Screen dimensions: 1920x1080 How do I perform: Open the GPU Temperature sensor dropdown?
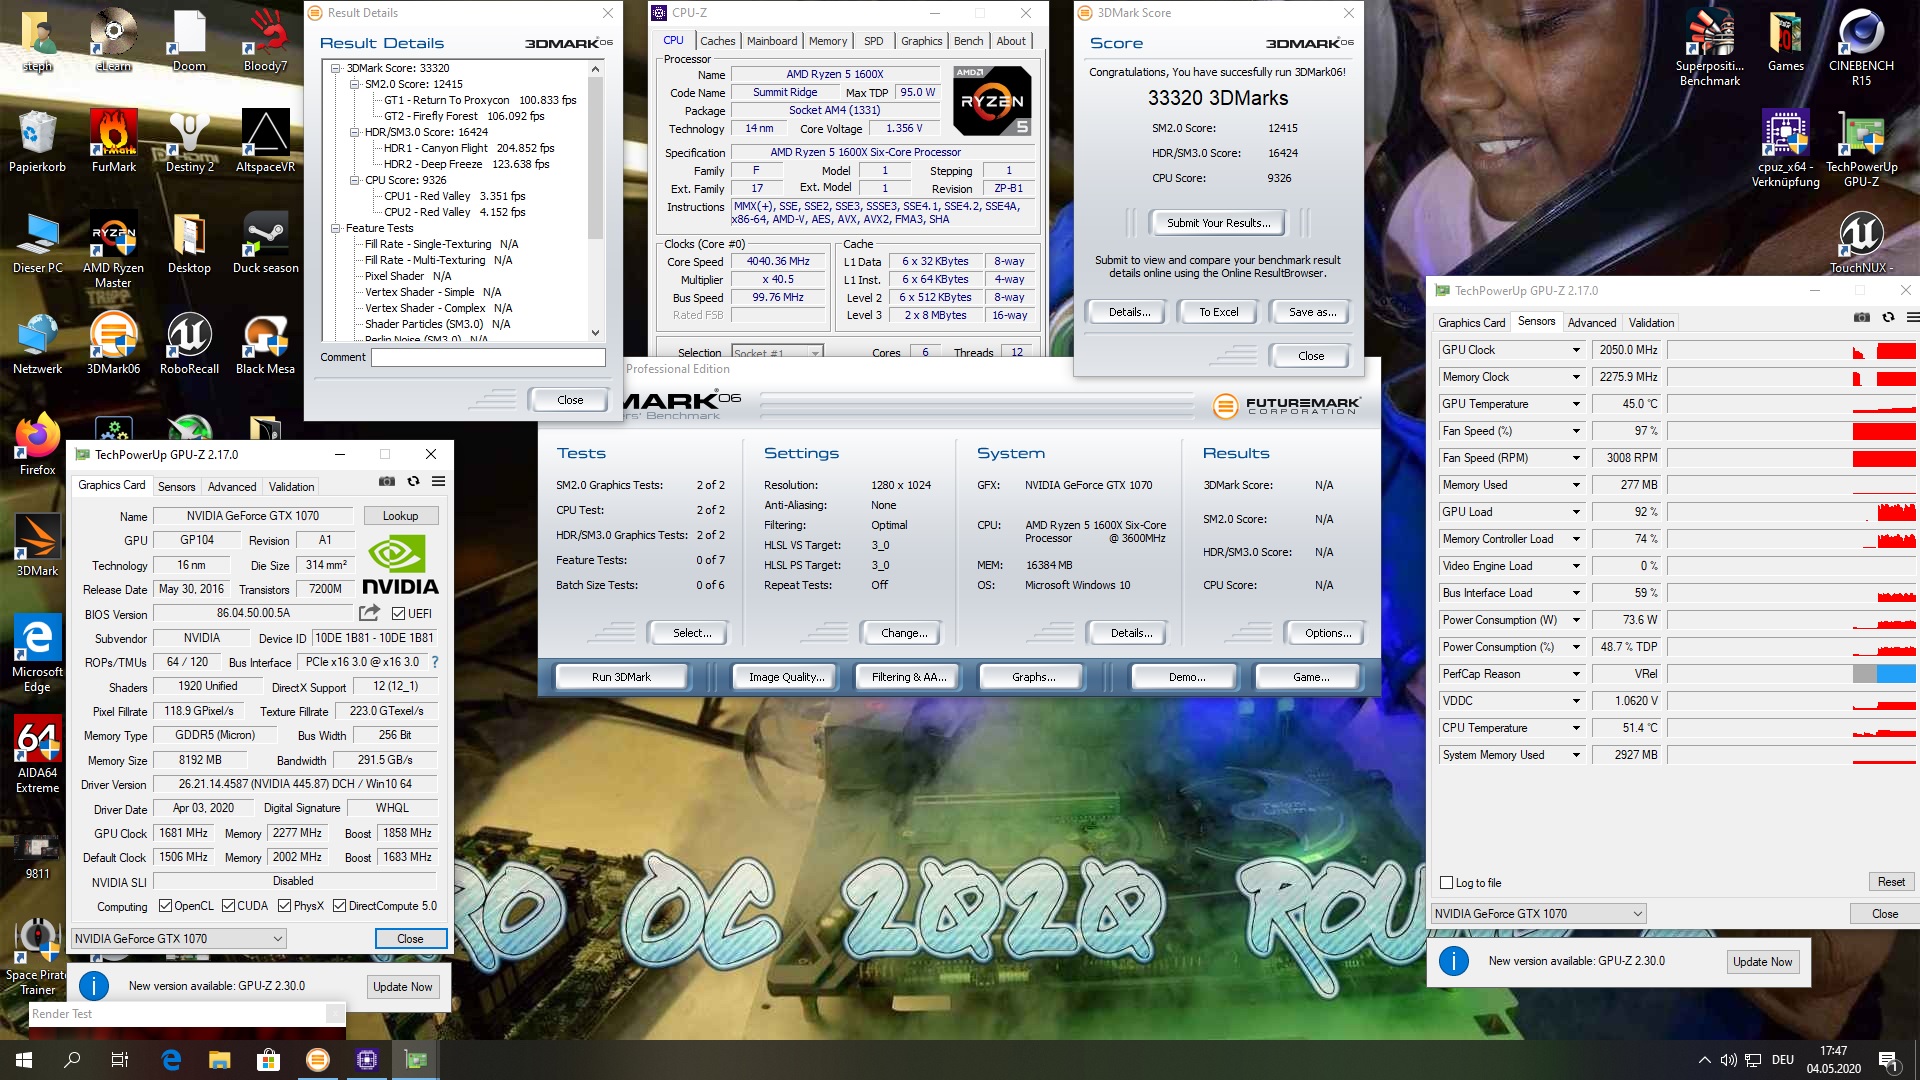point(1576,404)
